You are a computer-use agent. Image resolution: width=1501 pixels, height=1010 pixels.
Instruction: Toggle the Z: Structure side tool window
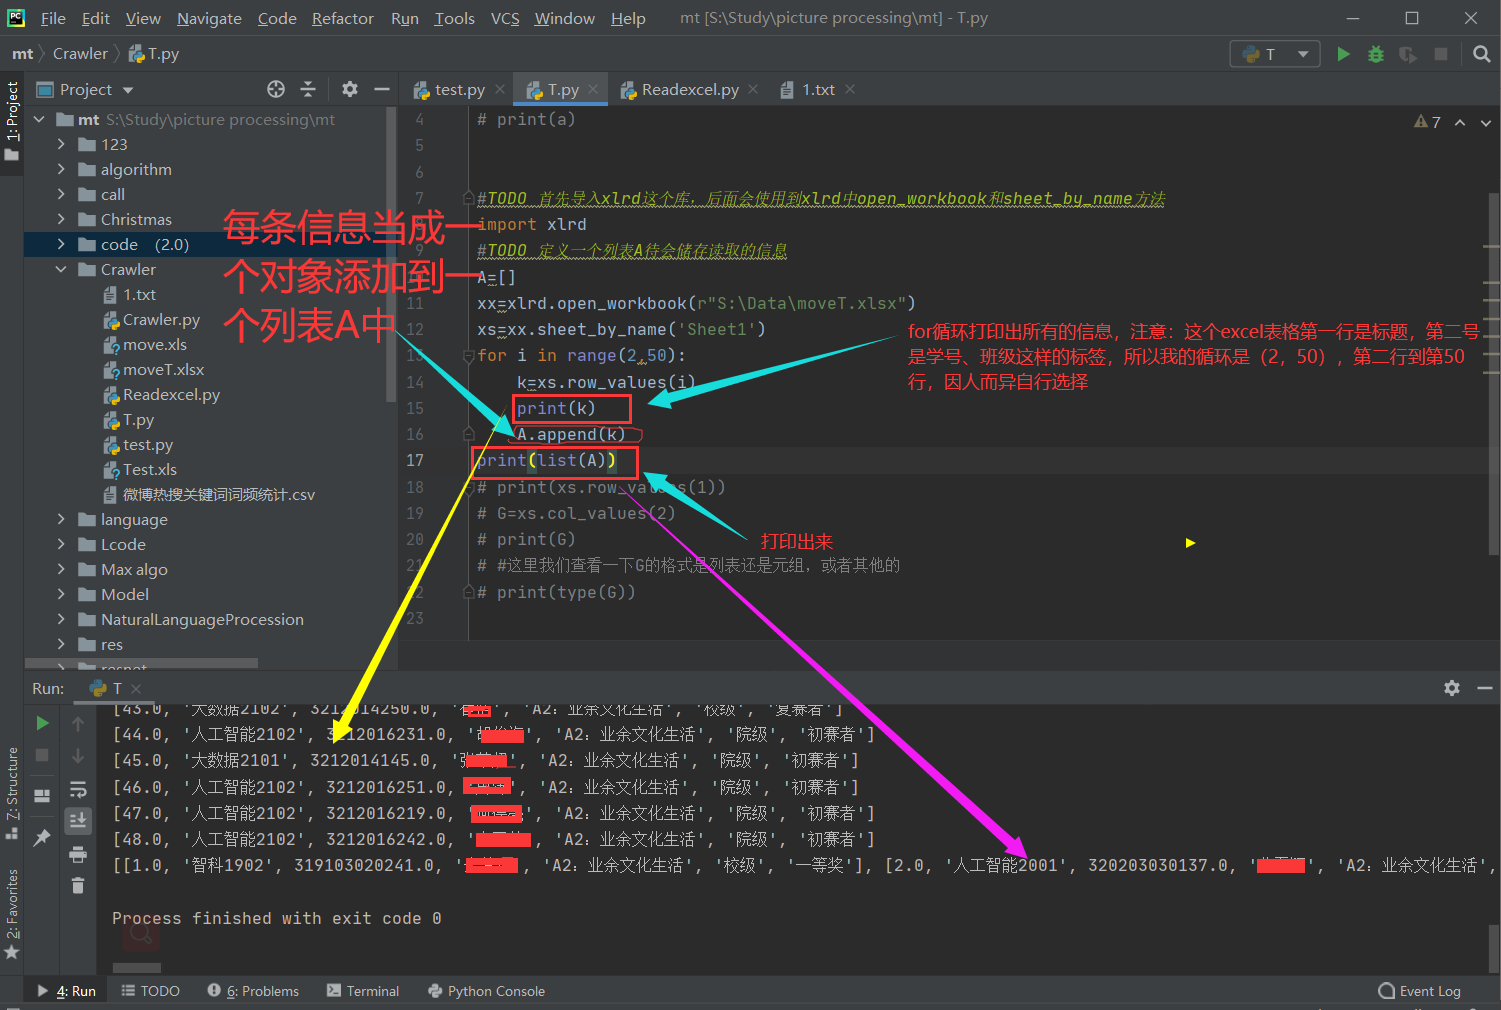click(x=12, y=793)
